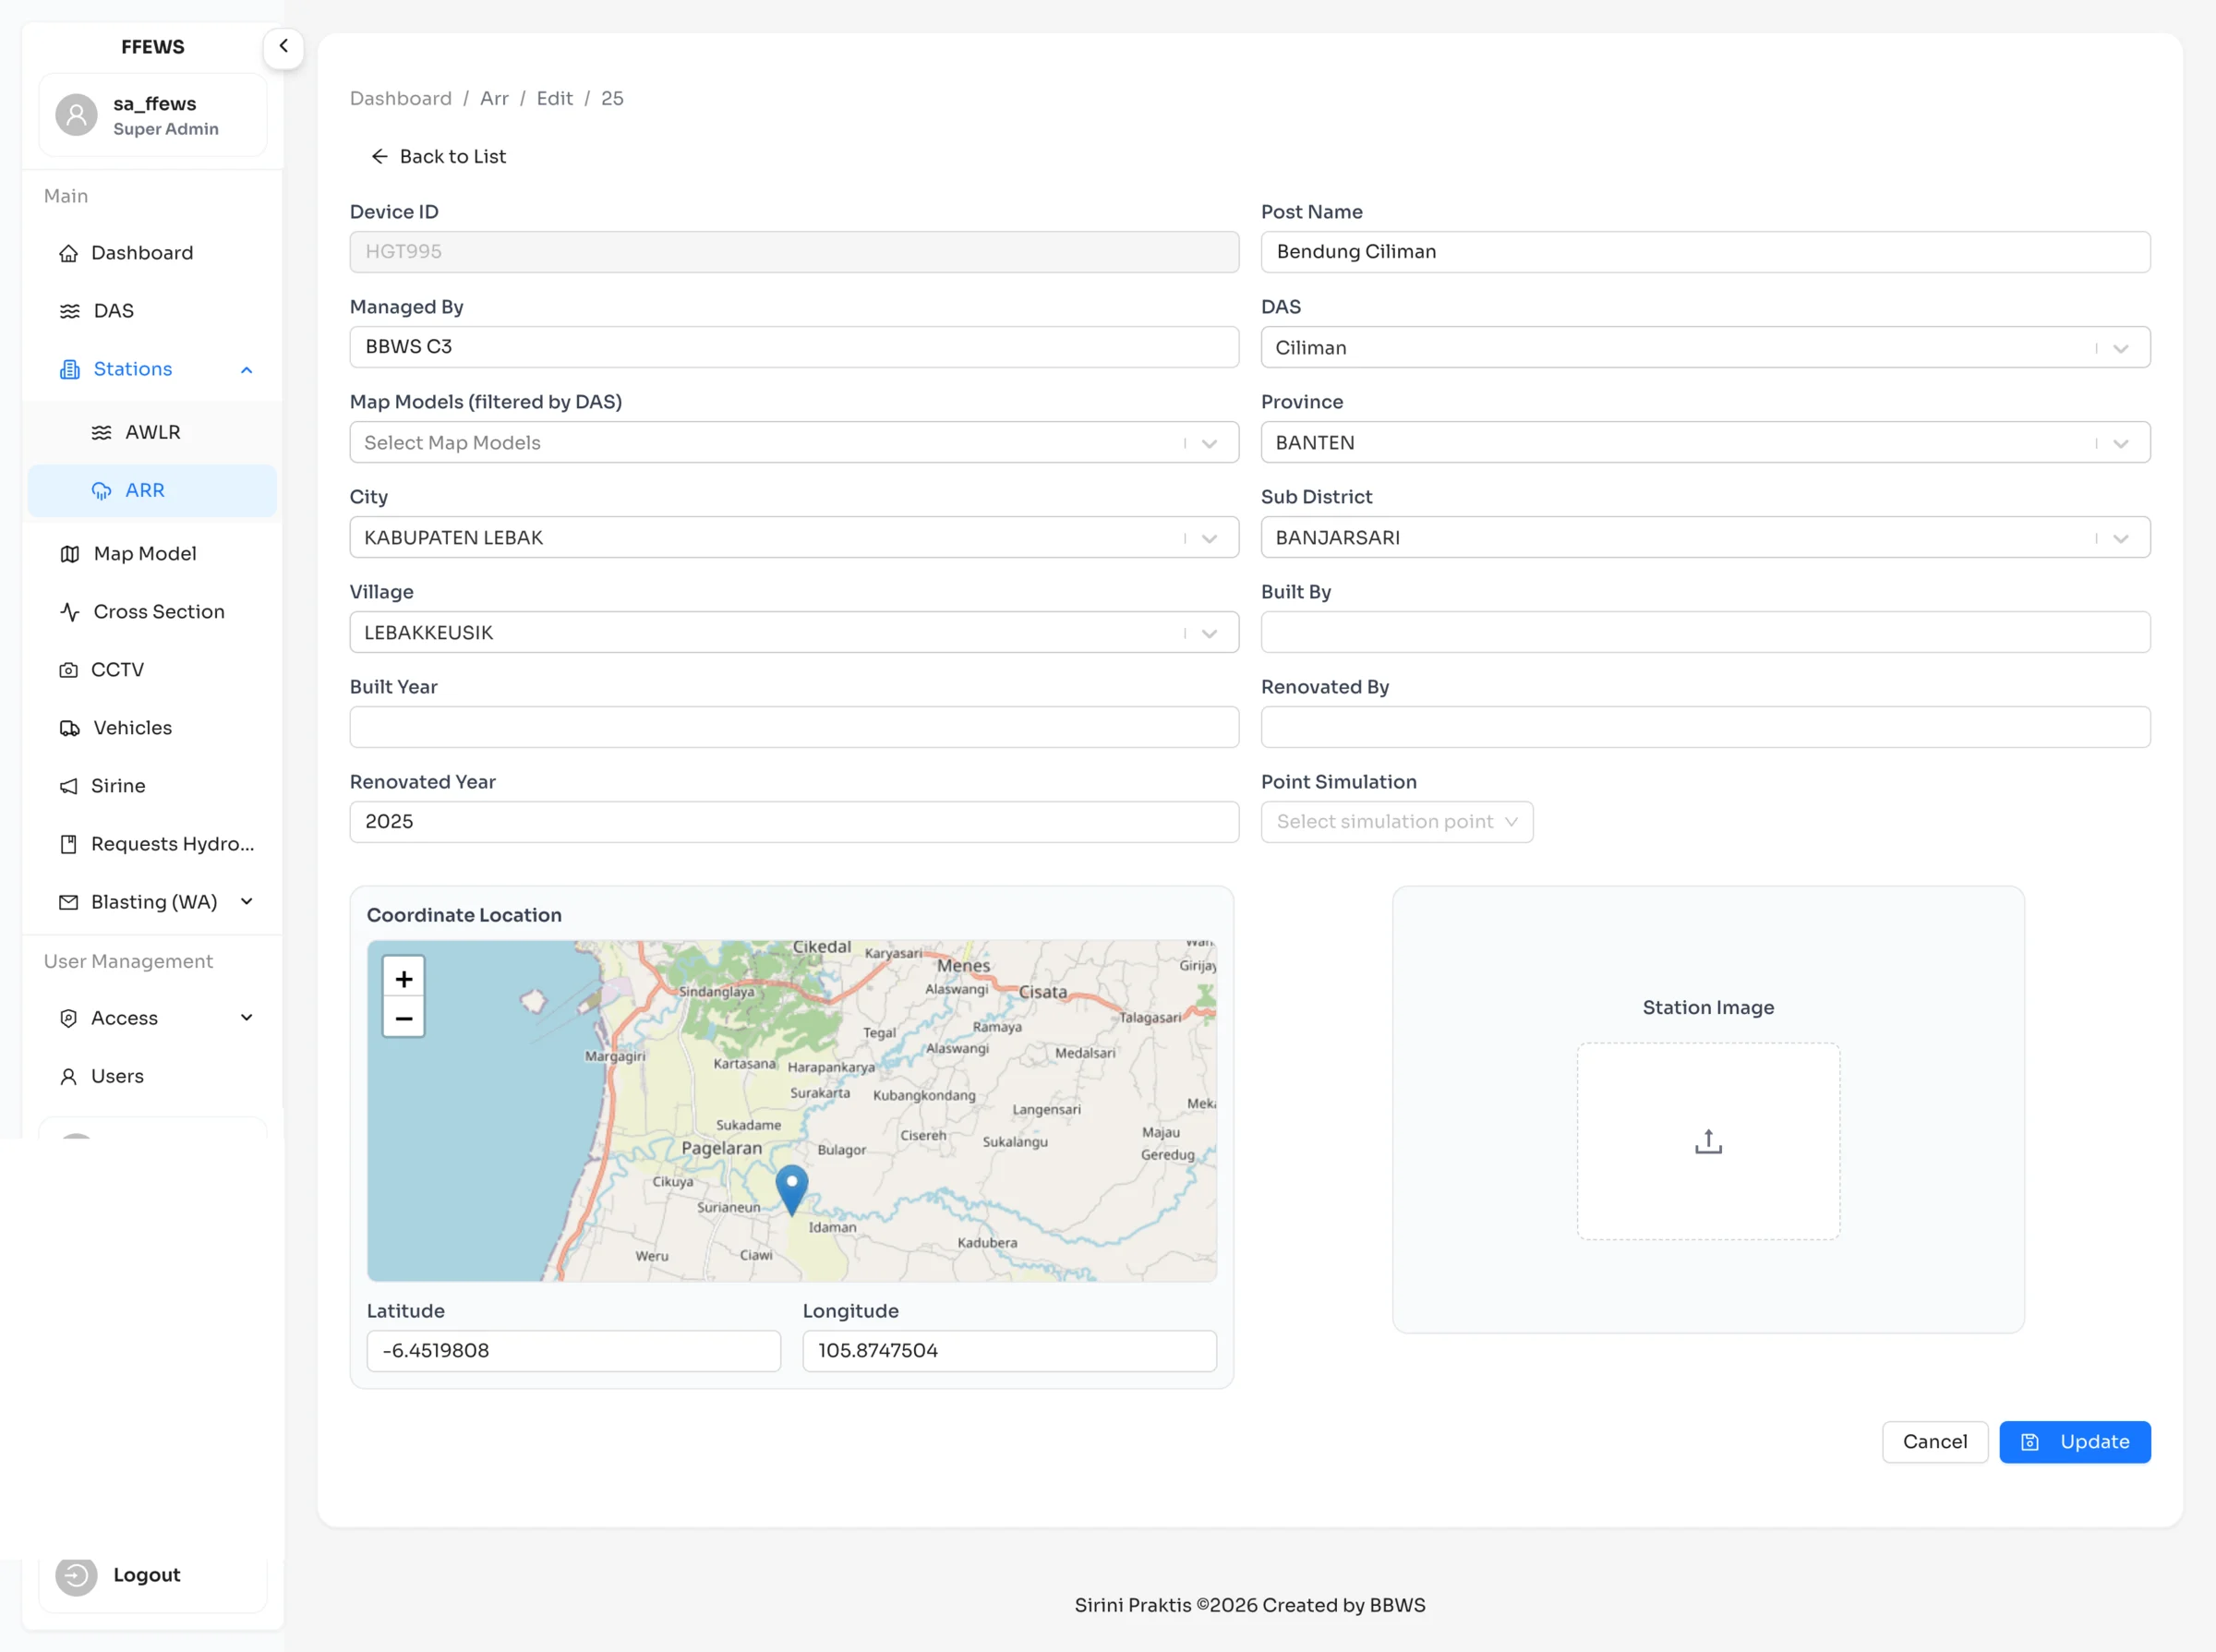Image resolution: width=2216 pixels, height=1652 pixels.
Task: Expand the Blasting (WA) submenu chevron
Action: coord(246,902)
